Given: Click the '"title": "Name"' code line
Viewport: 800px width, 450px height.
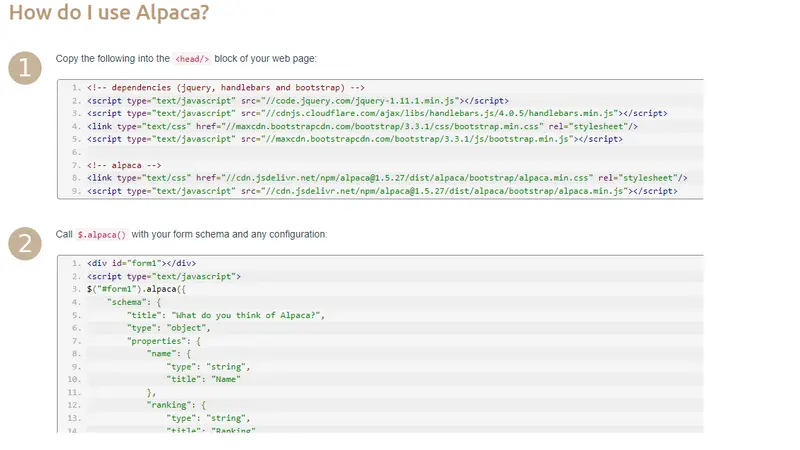Looking at the screenshot, I should point(203,379).
